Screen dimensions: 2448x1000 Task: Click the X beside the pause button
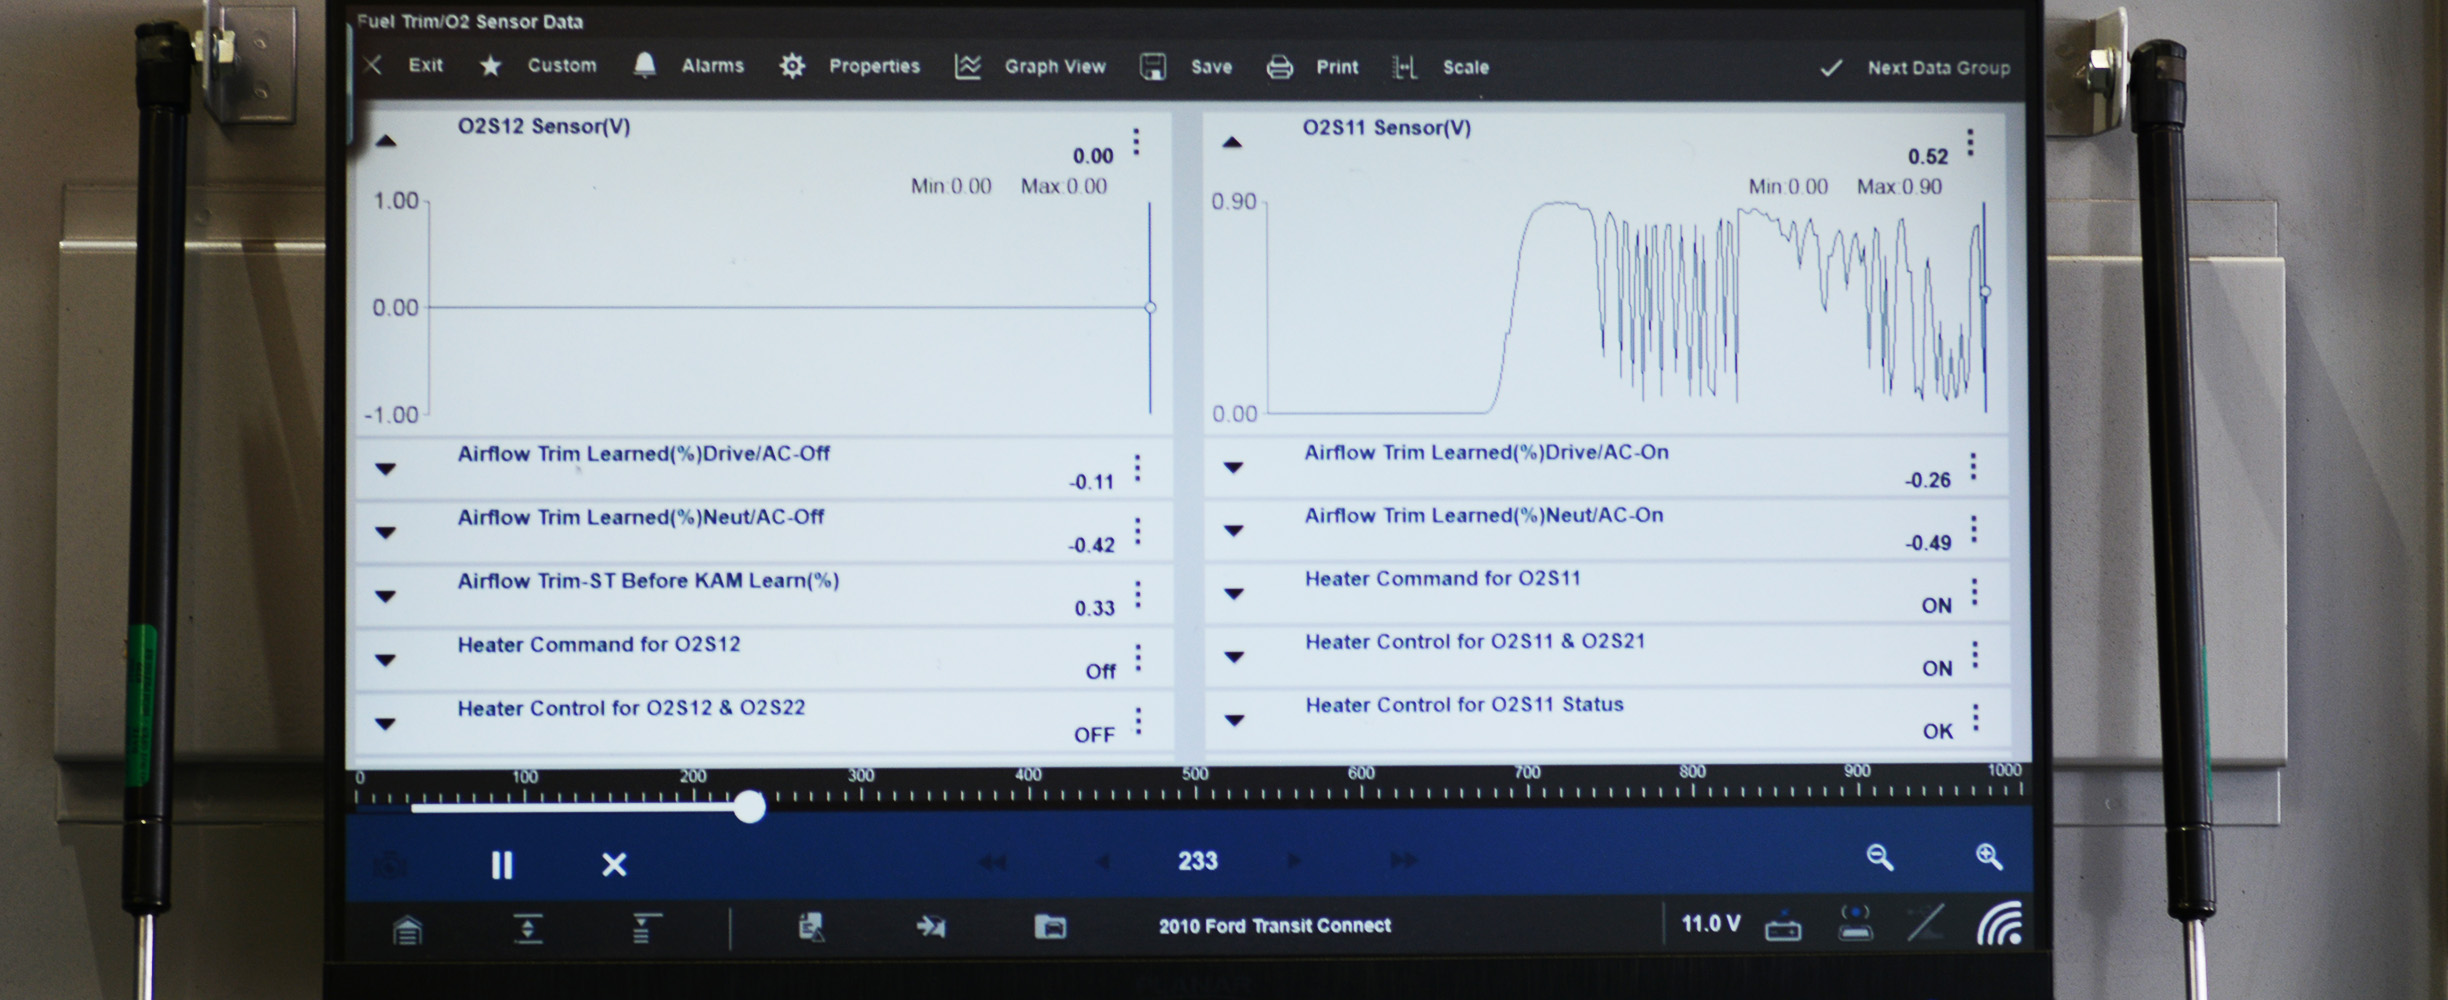[x=614, y=865]
